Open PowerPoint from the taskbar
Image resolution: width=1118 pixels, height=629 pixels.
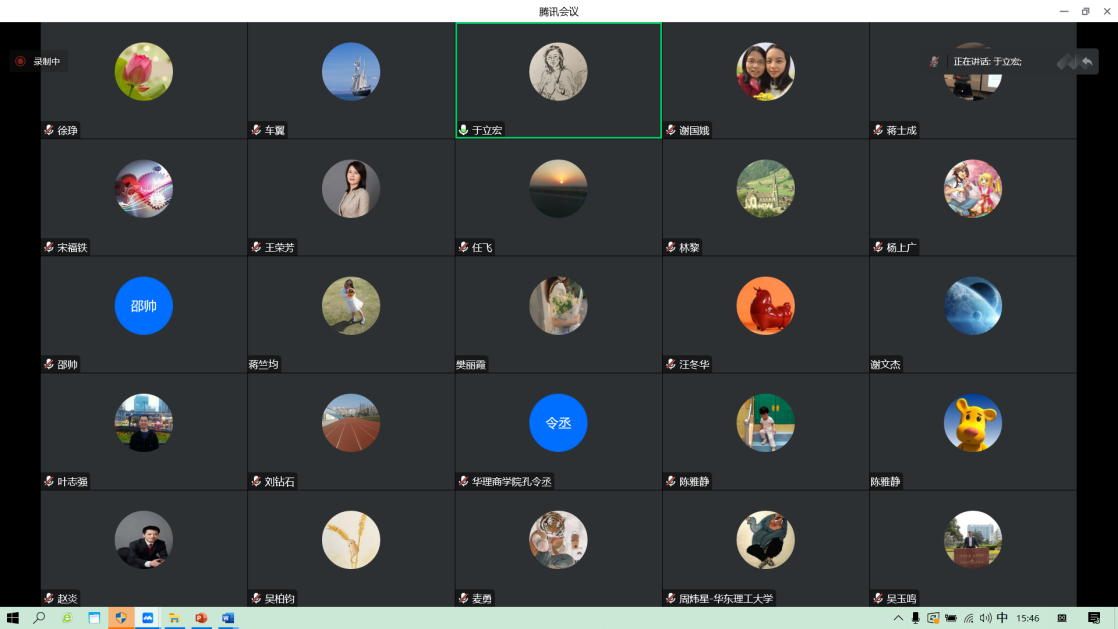201,618
